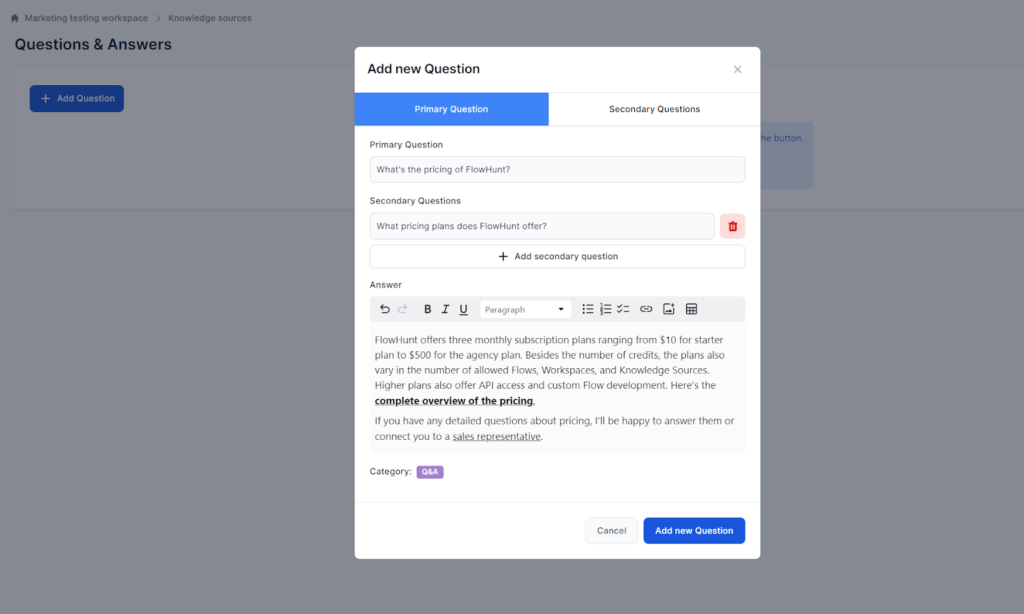Apply Italic formatting to the answer text
Screen dimensions: 1024x614
click(445, 309)
